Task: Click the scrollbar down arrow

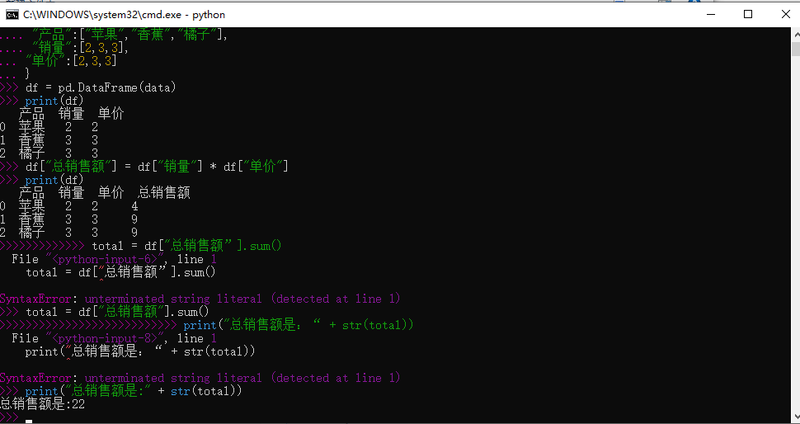Action: tap(796, 415)
